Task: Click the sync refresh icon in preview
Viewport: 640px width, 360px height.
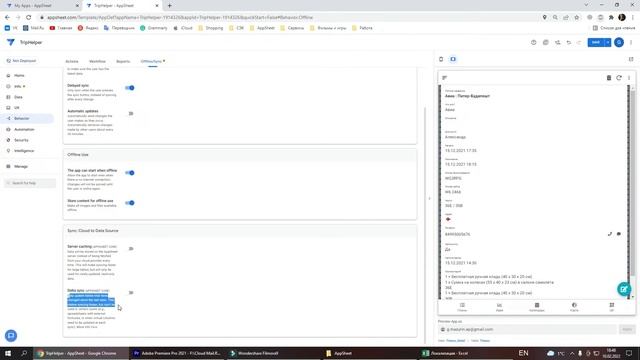Action: 619,78
